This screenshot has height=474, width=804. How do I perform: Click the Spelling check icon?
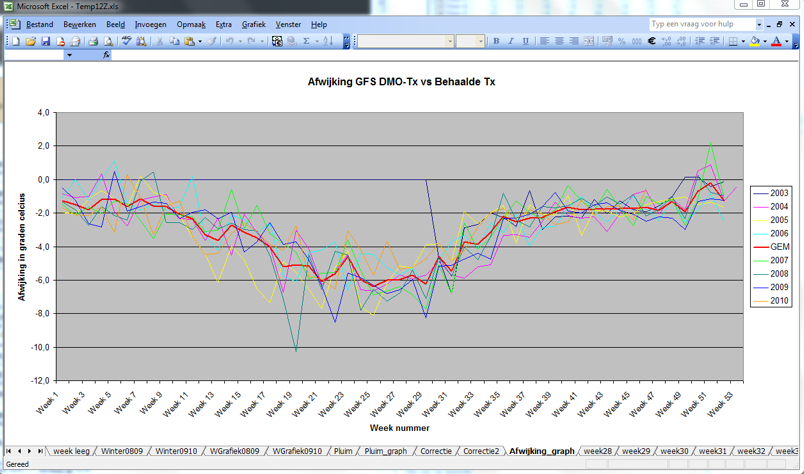pos(126,42)
